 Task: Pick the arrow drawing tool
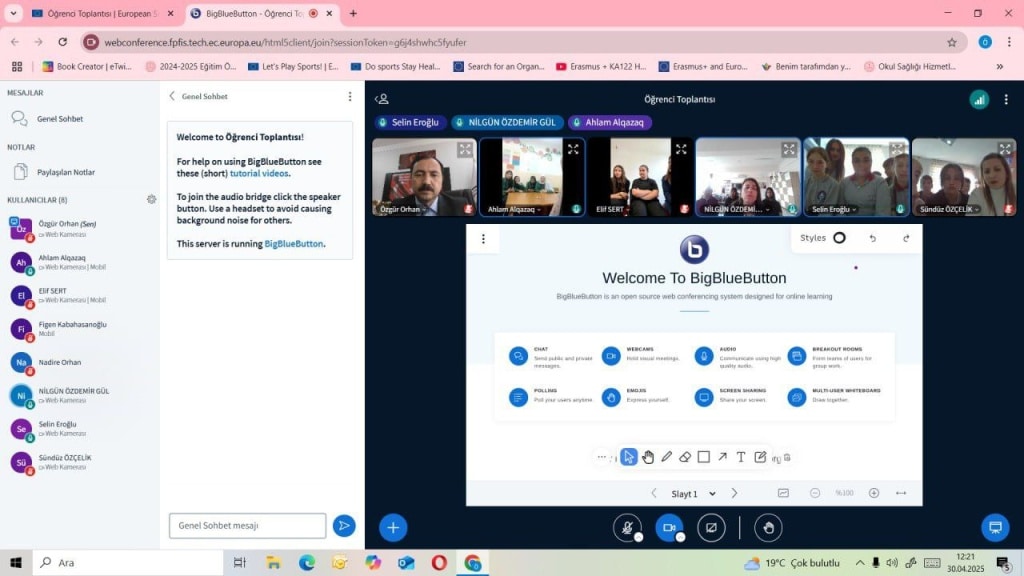pos(722,457)
